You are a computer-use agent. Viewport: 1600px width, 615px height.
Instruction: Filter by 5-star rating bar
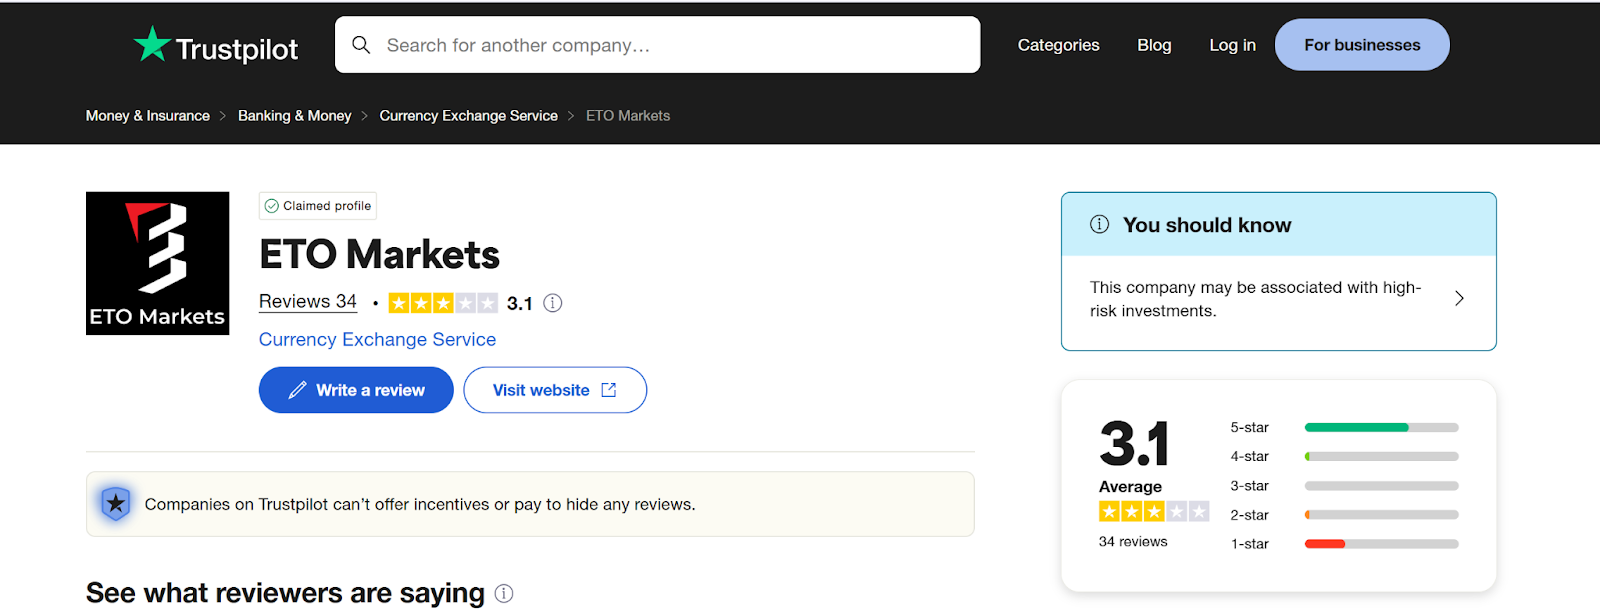[1381, 427]
